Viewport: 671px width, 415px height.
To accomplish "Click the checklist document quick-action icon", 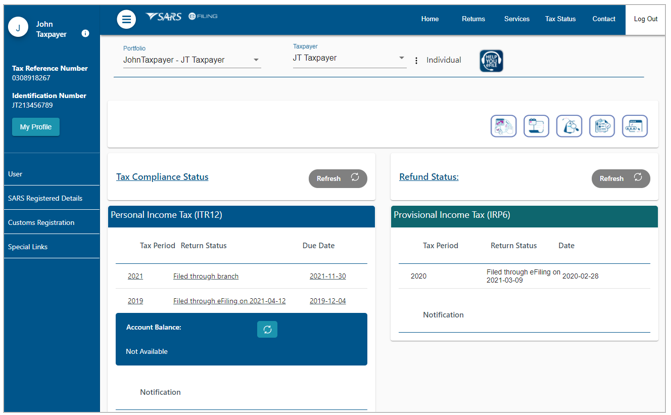I will tap(602, 126).
